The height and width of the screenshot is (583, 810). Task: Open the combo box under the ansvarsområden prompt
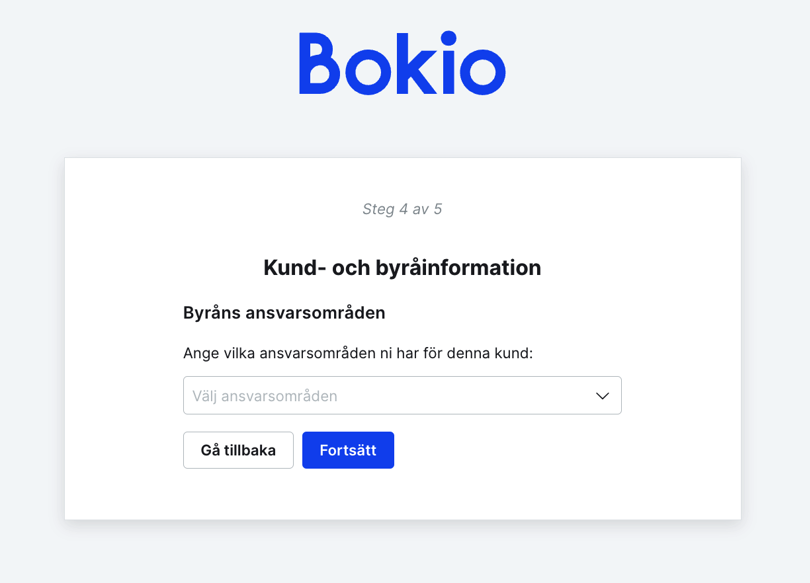click(402, 395)
